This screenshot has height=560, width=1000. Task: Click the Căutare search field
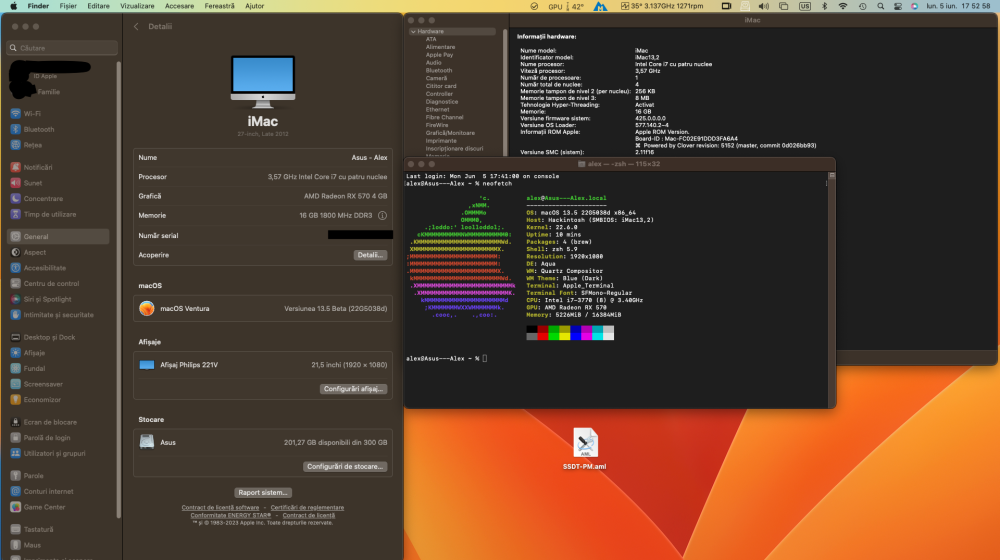62,48
